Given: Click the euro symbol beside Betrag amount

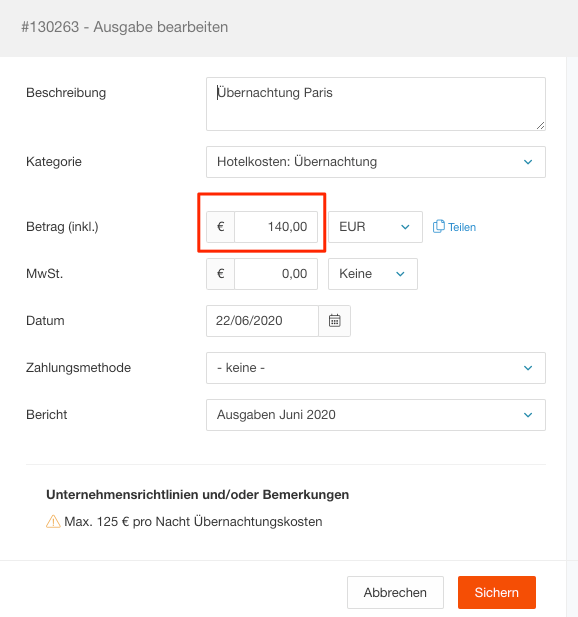Looking at the screenshot, I should click(220, 227).
